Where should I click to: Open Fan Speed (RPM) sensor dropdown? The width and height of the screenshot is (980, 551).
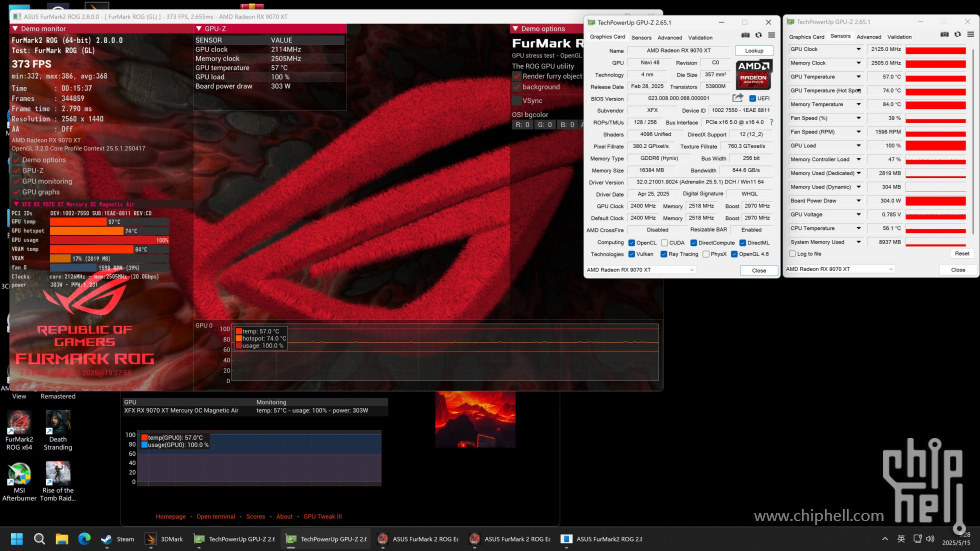pyautogui.click(x=858, y=132)
